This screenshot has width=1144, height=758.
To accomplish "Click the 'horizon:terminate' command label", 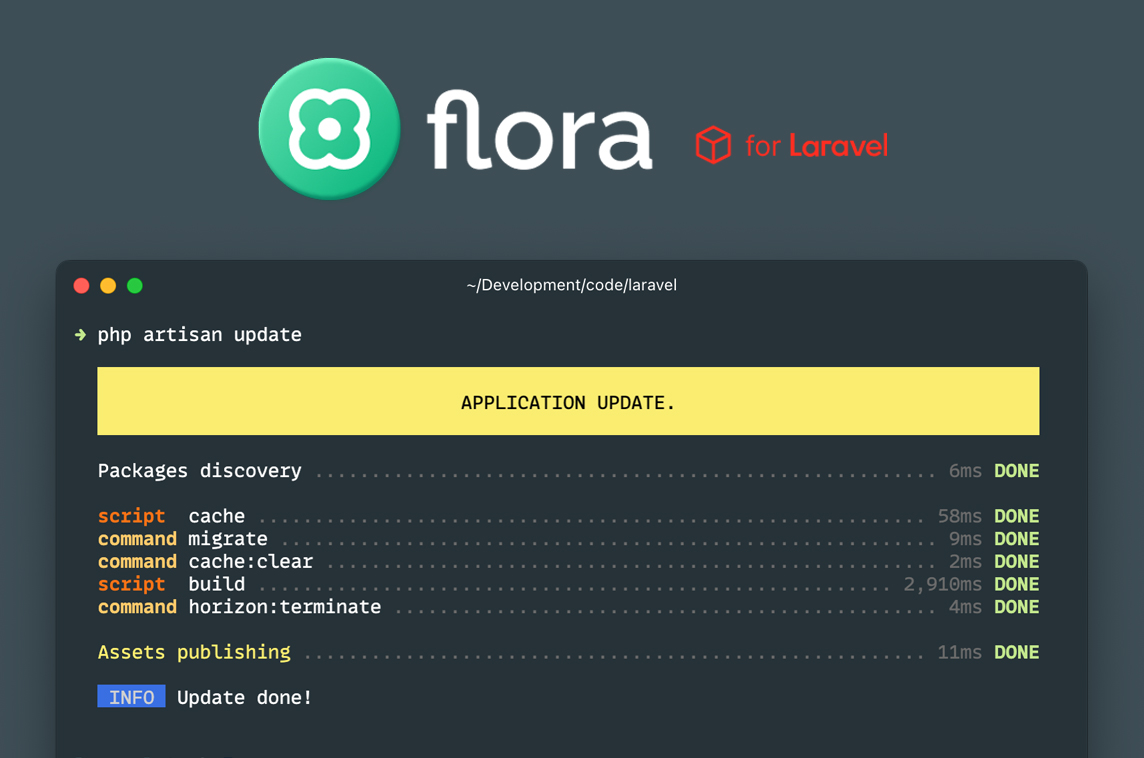I will [x=285, y=607].
